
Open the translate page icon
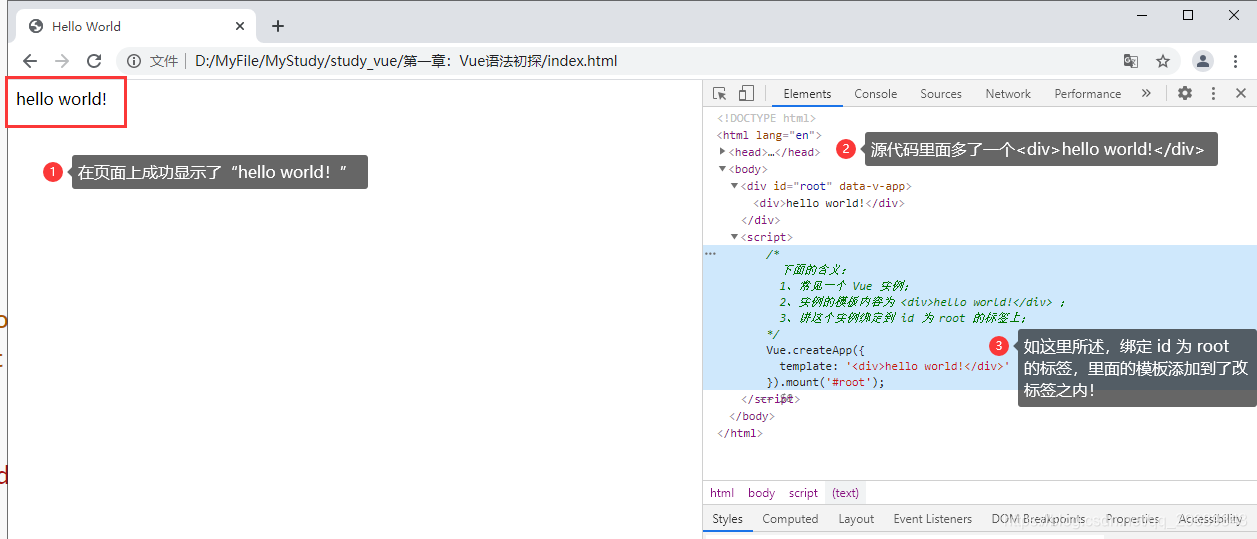pyautogui.click(x=1131, y=61)
